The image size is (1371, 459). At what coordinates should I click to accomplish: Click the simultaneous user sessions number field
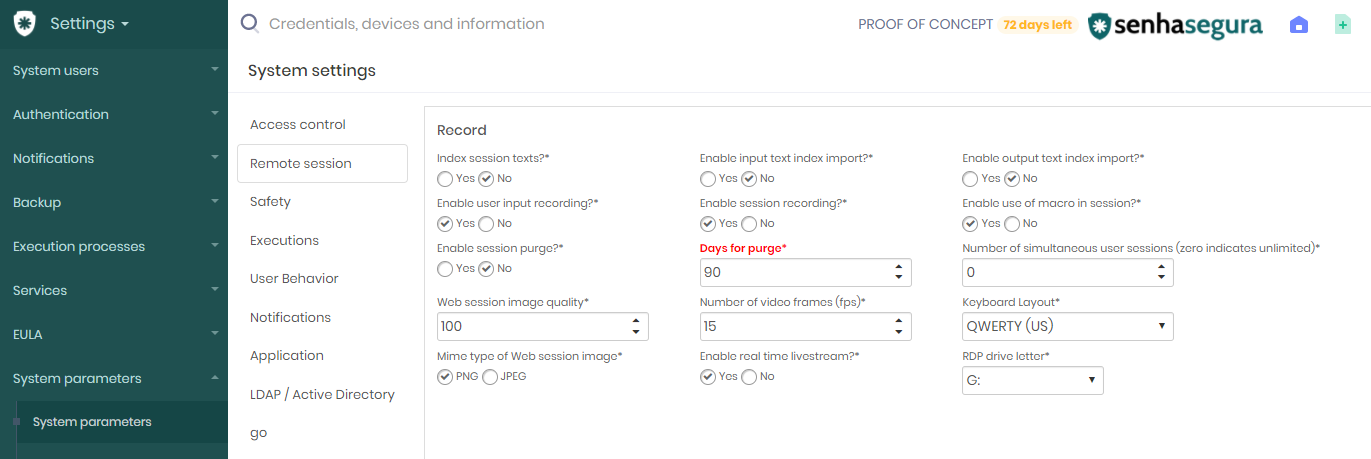(1067, 272)
